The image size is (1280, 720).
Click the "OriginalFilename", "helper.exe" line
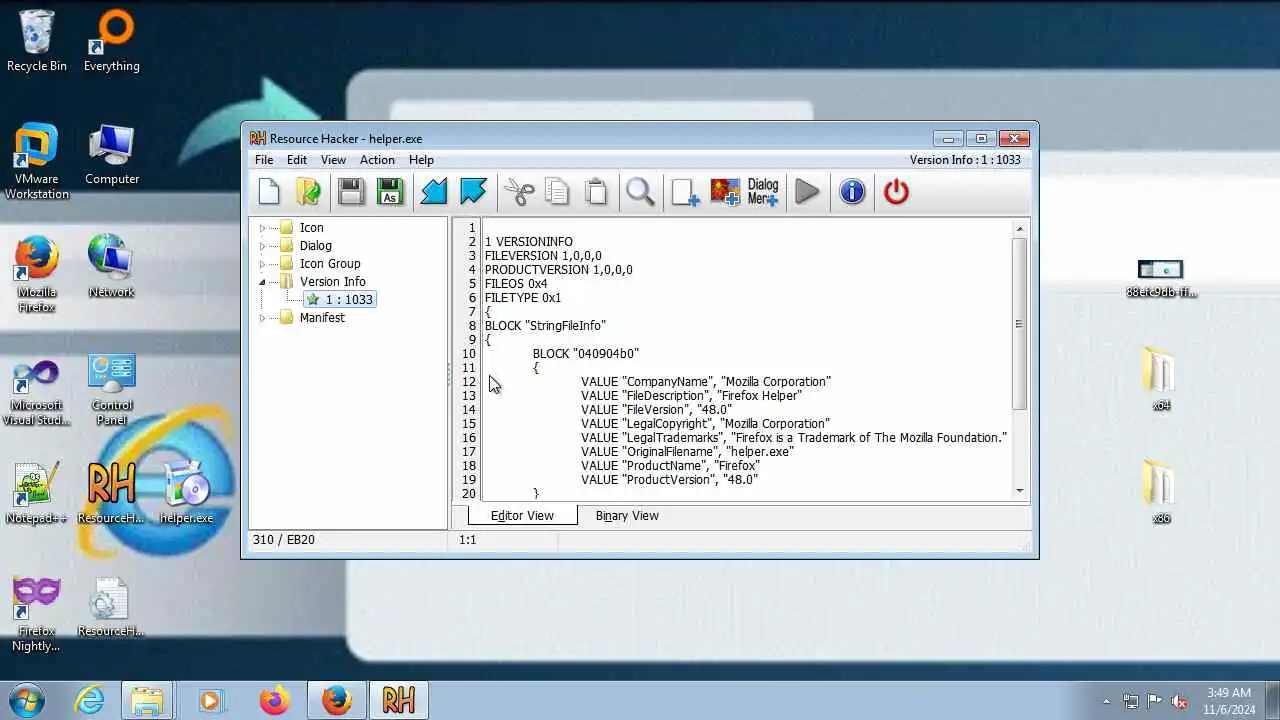coord(687,452)
